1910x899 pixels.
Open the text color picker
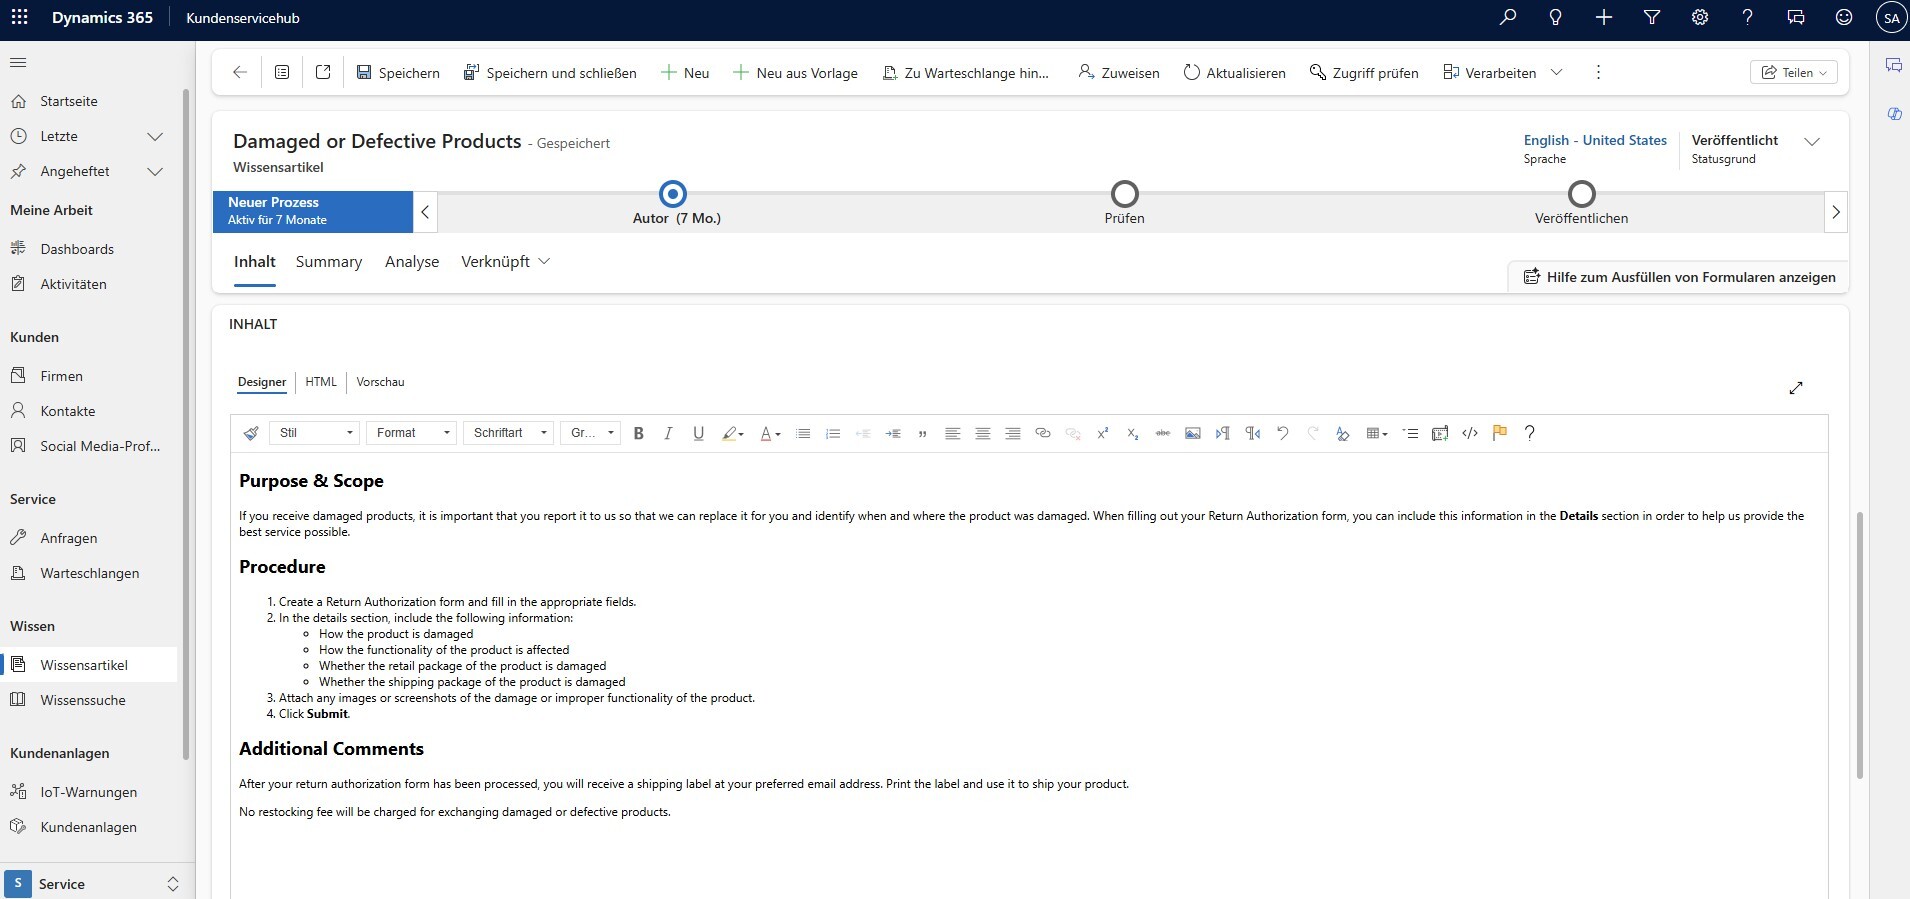[769, 433]
